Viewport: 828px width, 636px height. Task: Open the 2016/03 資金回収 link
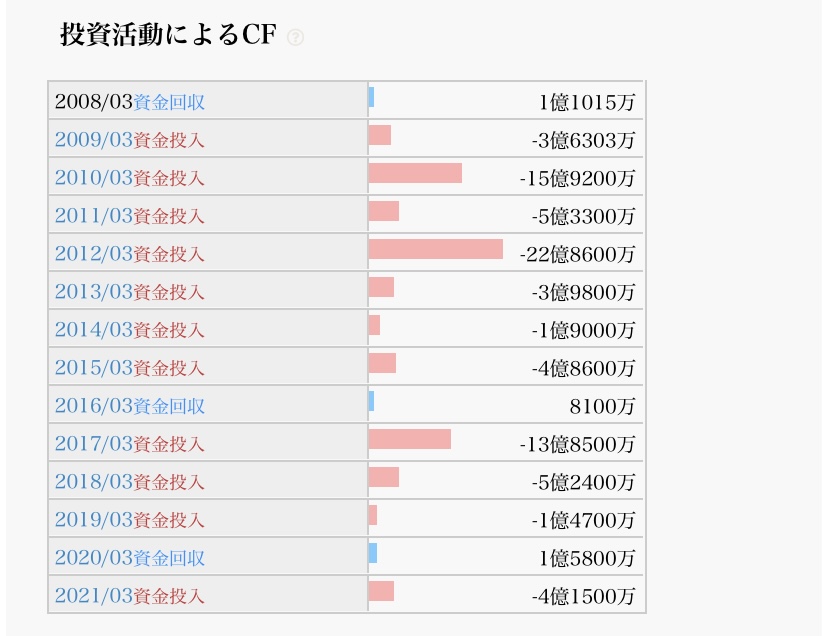pos(129,406)
